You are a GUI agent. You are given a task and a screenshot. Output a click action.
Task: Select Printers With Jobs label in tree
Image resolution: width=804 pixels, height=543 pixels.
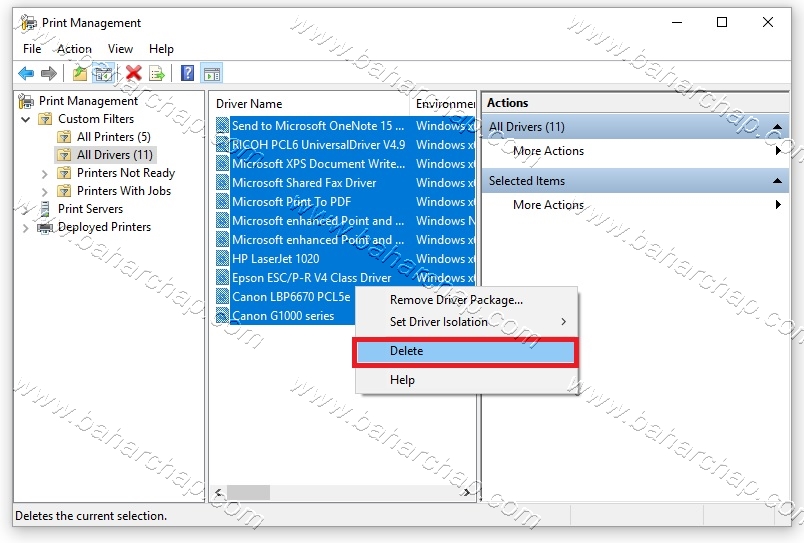(x=124, y=191)
